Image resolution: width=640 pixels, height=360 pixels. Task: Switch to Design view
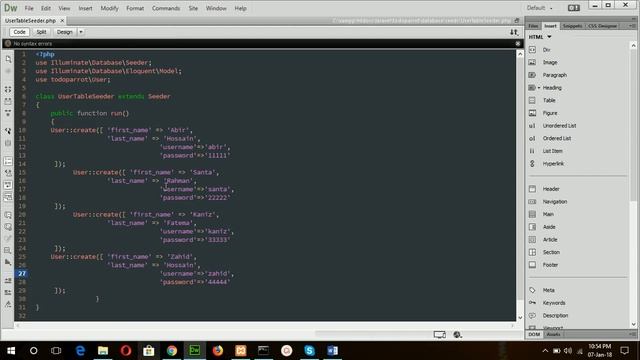pyautogui.click(x=64, y=32)
